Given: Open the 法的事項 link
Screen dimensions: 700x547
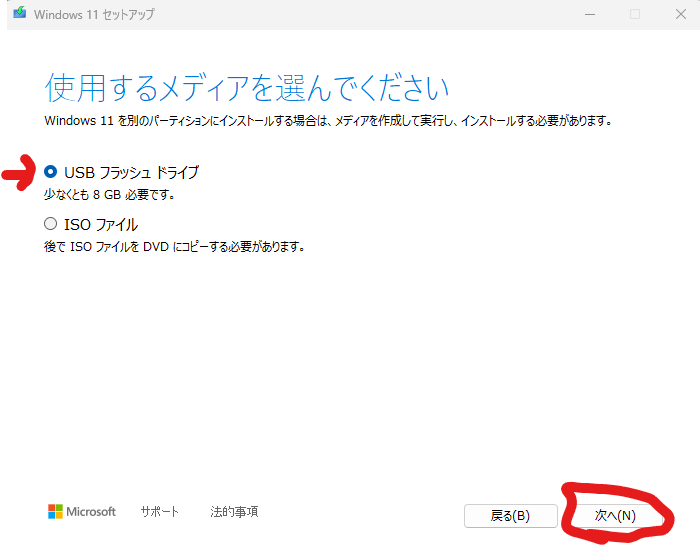Looking at the screenshot, I should coord(234,511).
